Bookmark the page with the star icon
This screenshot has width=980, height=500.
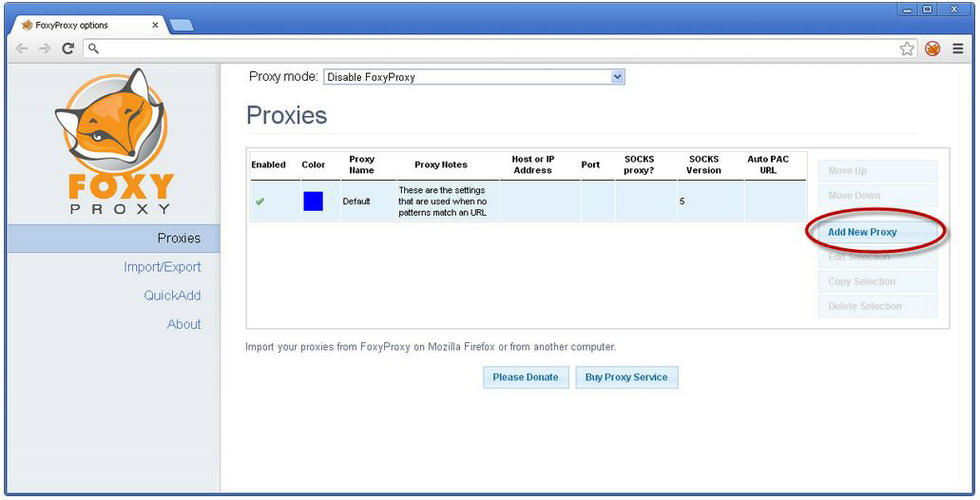click(x=907, y=49)
